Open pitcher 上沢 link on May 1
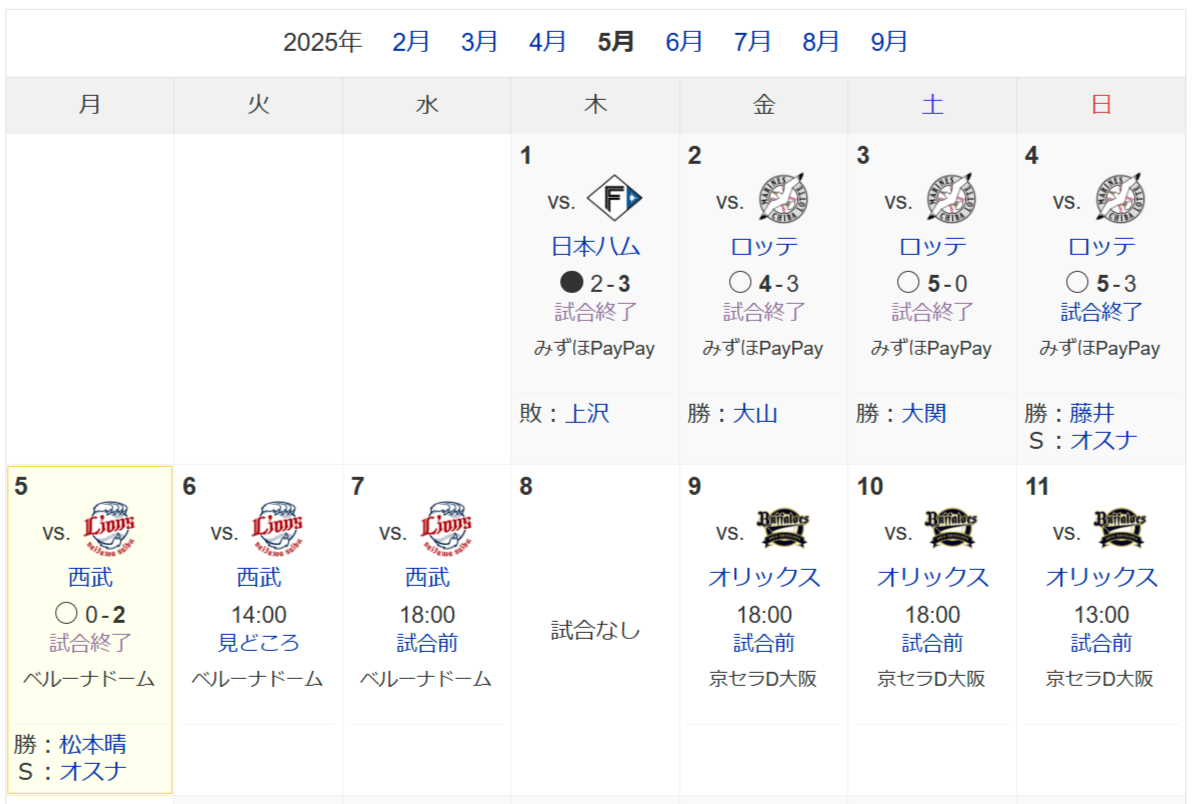The image size is (1194, 804). pos(587,413)
